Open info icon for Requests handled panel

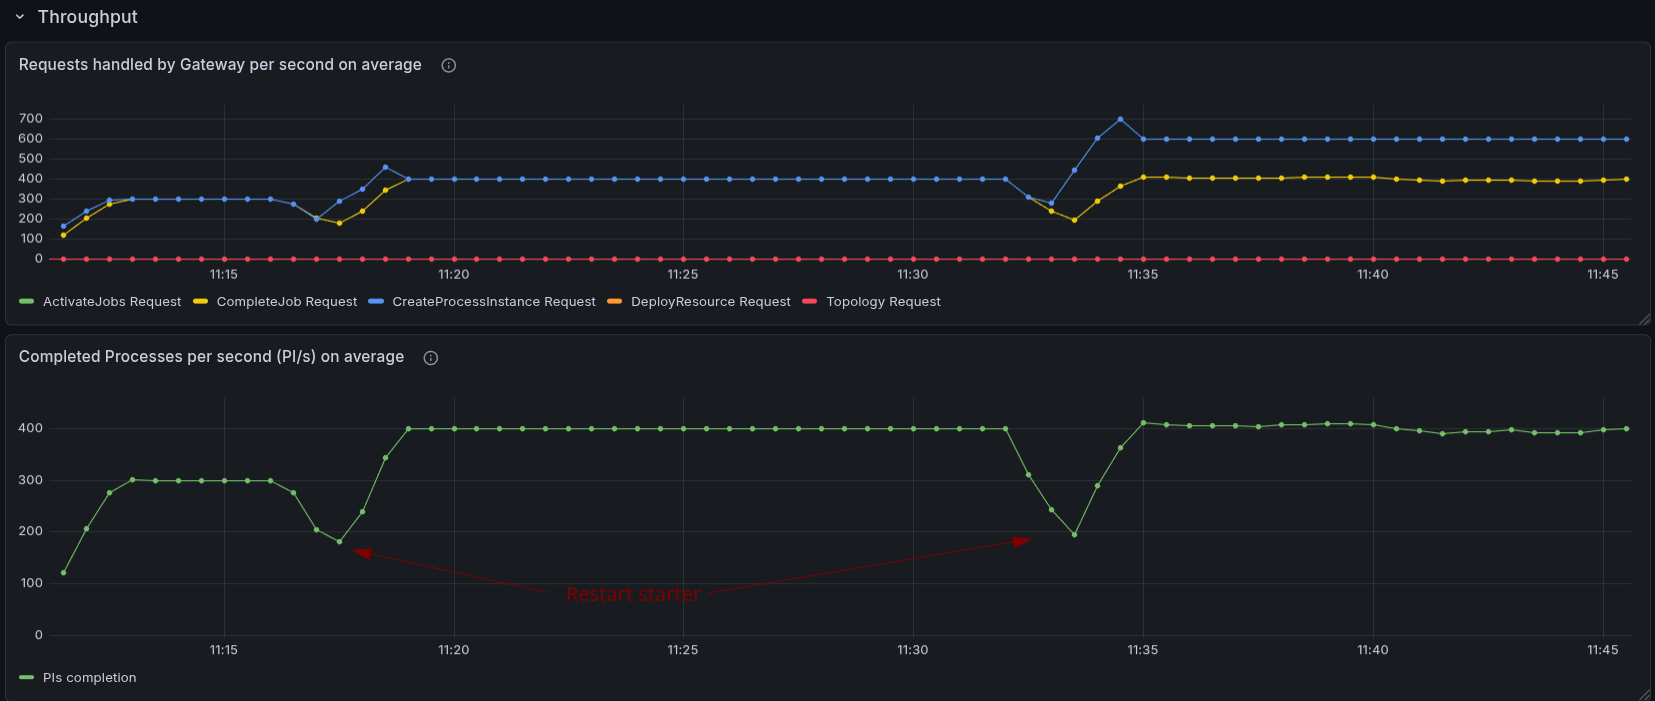(x=449, y=66)
